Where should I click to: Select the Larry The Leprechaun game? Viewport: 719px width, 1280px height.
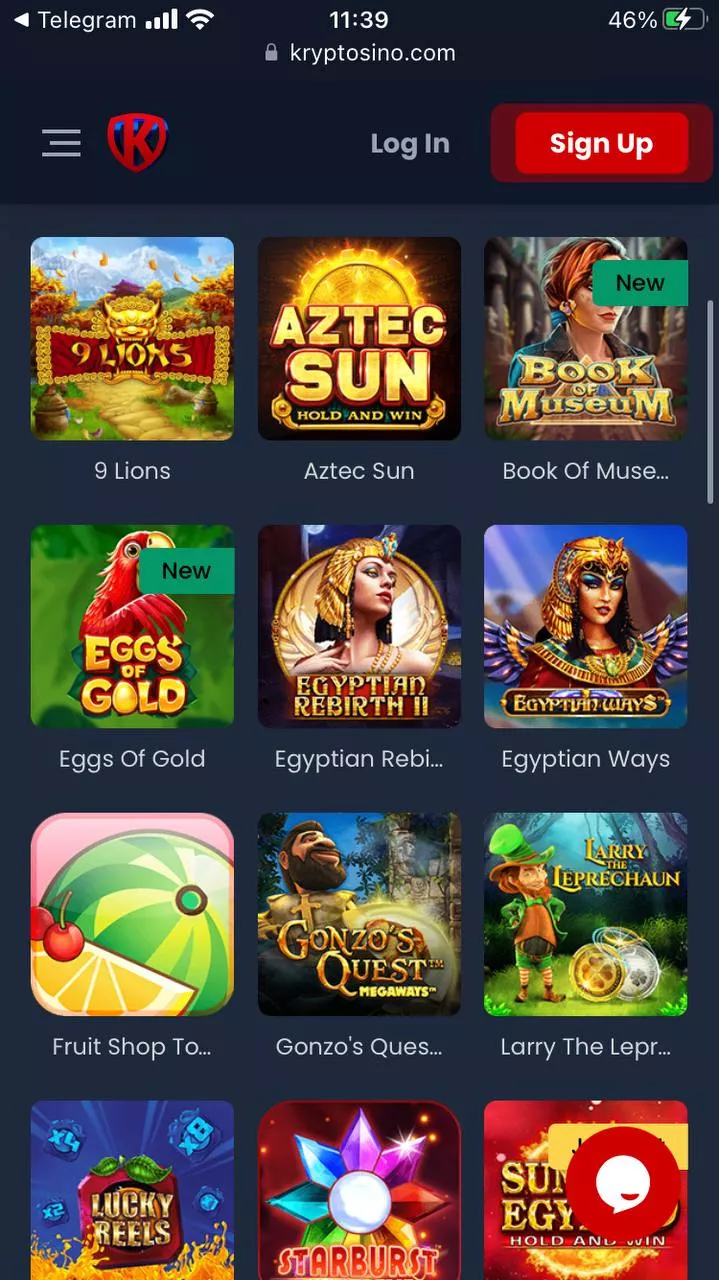coord(586,914)
